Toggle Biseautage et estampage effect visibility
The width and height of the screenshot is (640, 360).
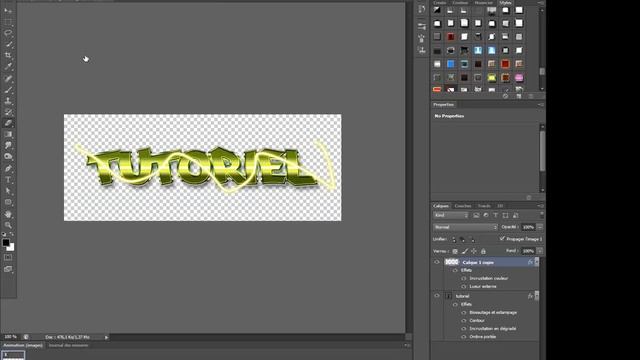pos(464,313)
